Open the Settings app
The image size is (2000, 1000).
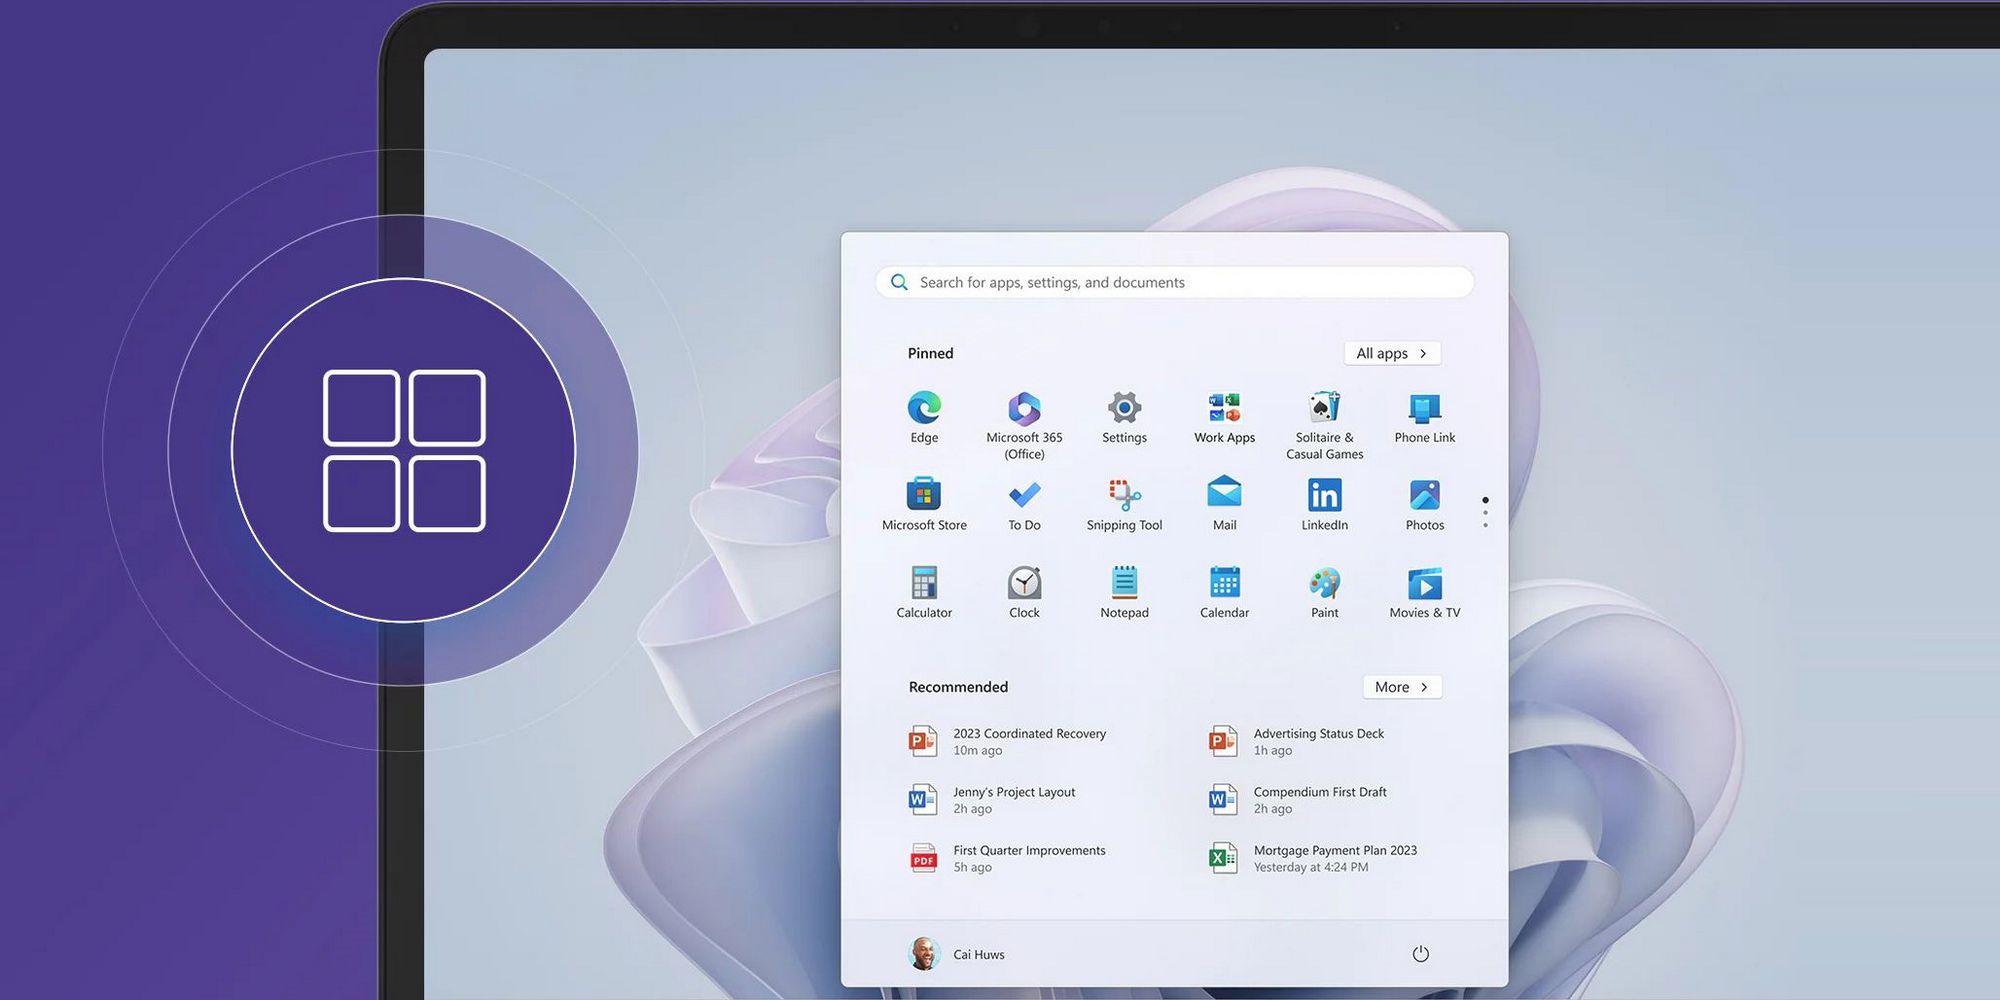[1124, 417]
